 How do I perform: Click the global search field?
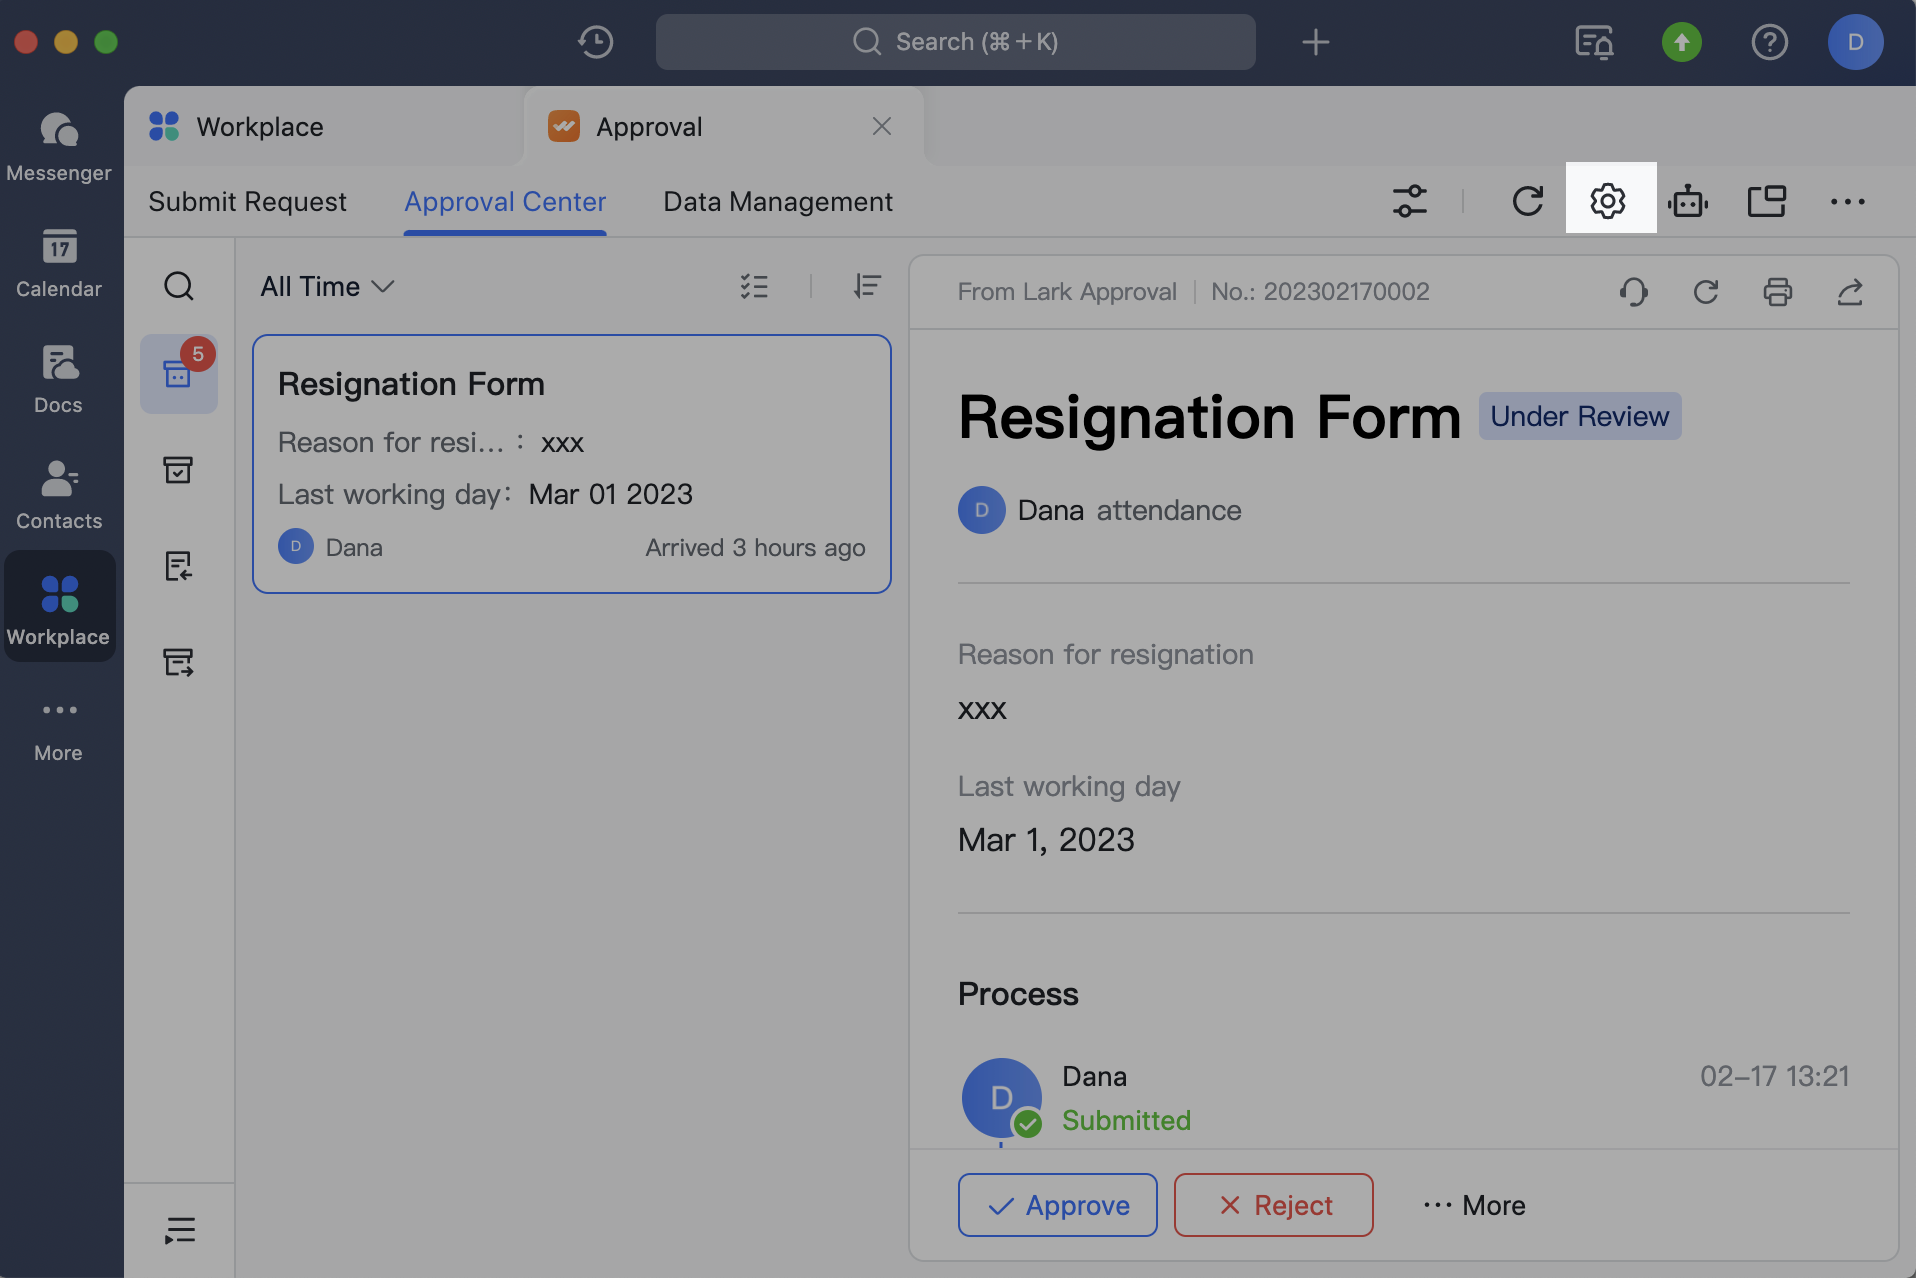point(955,42)
